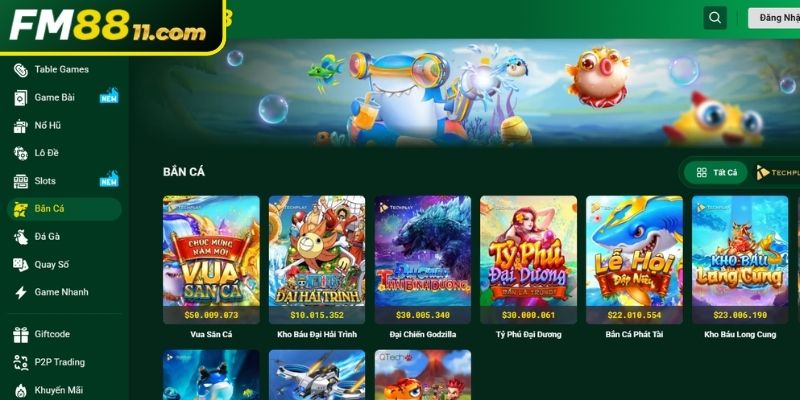Click the Kho Báu Long Cung title link
This screenshot has height=400, width=800.
[x=740, y=335]
